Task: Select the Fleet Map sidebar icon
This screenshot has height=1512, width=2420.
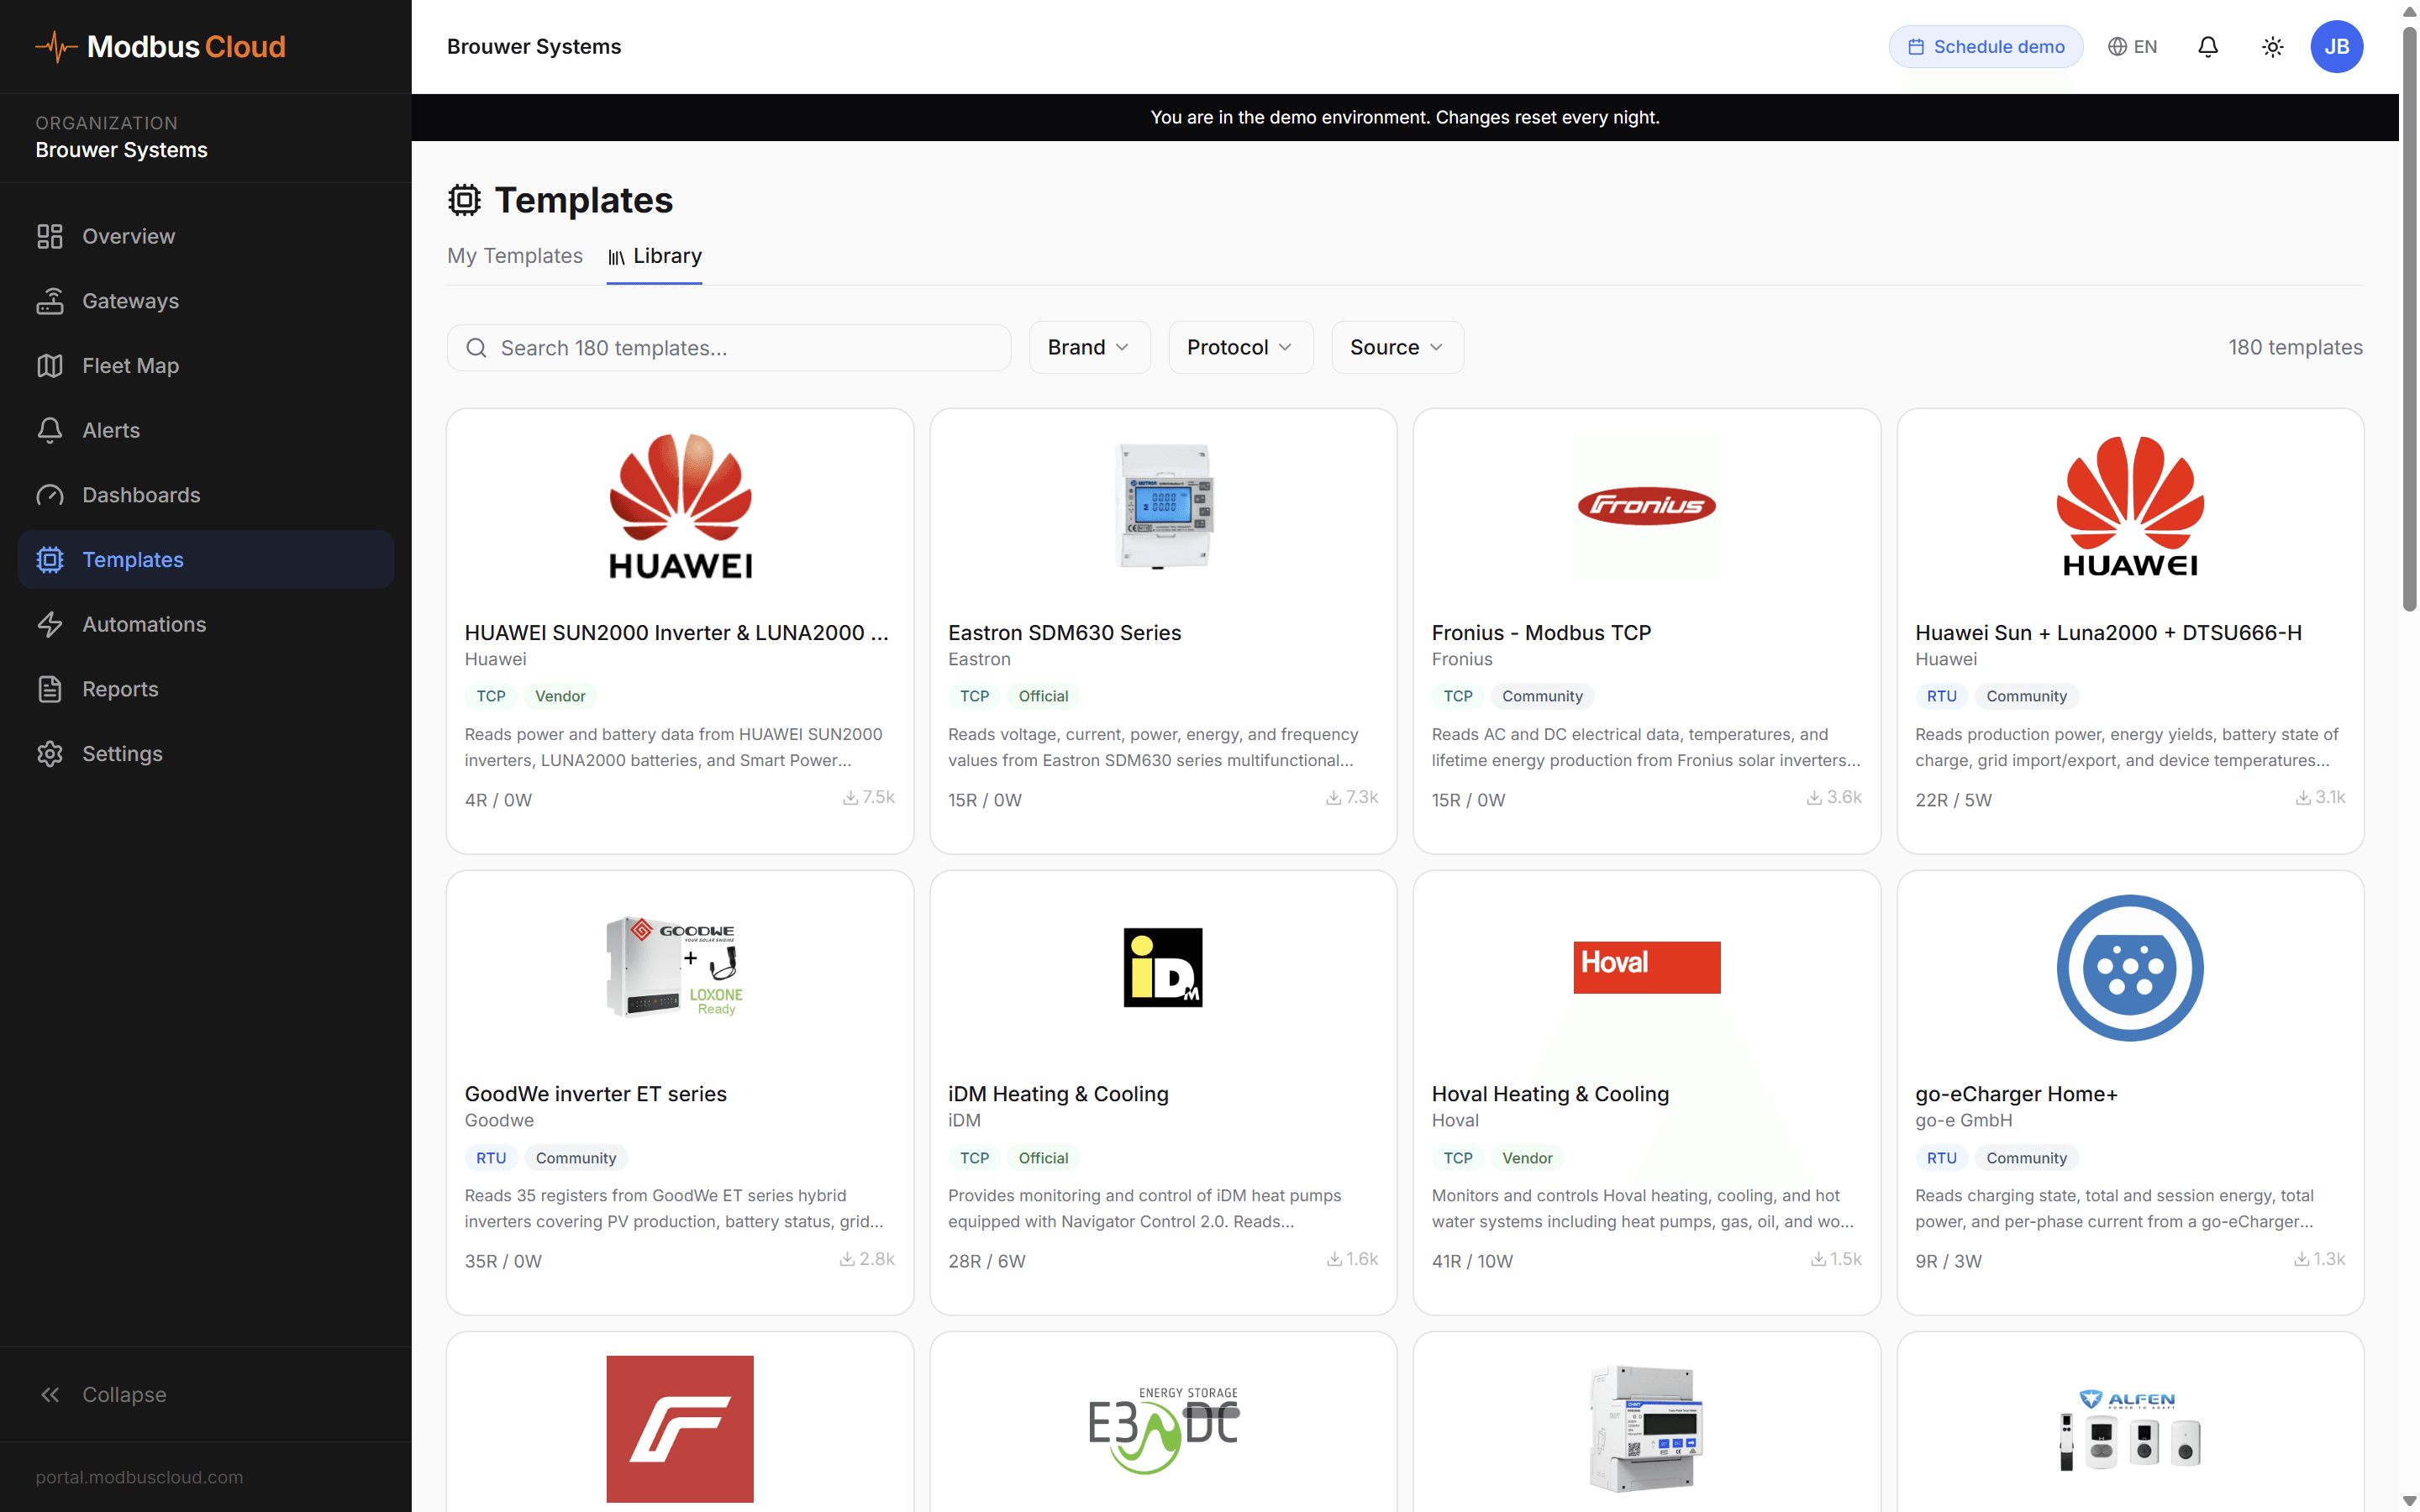Action: point(51,365)
